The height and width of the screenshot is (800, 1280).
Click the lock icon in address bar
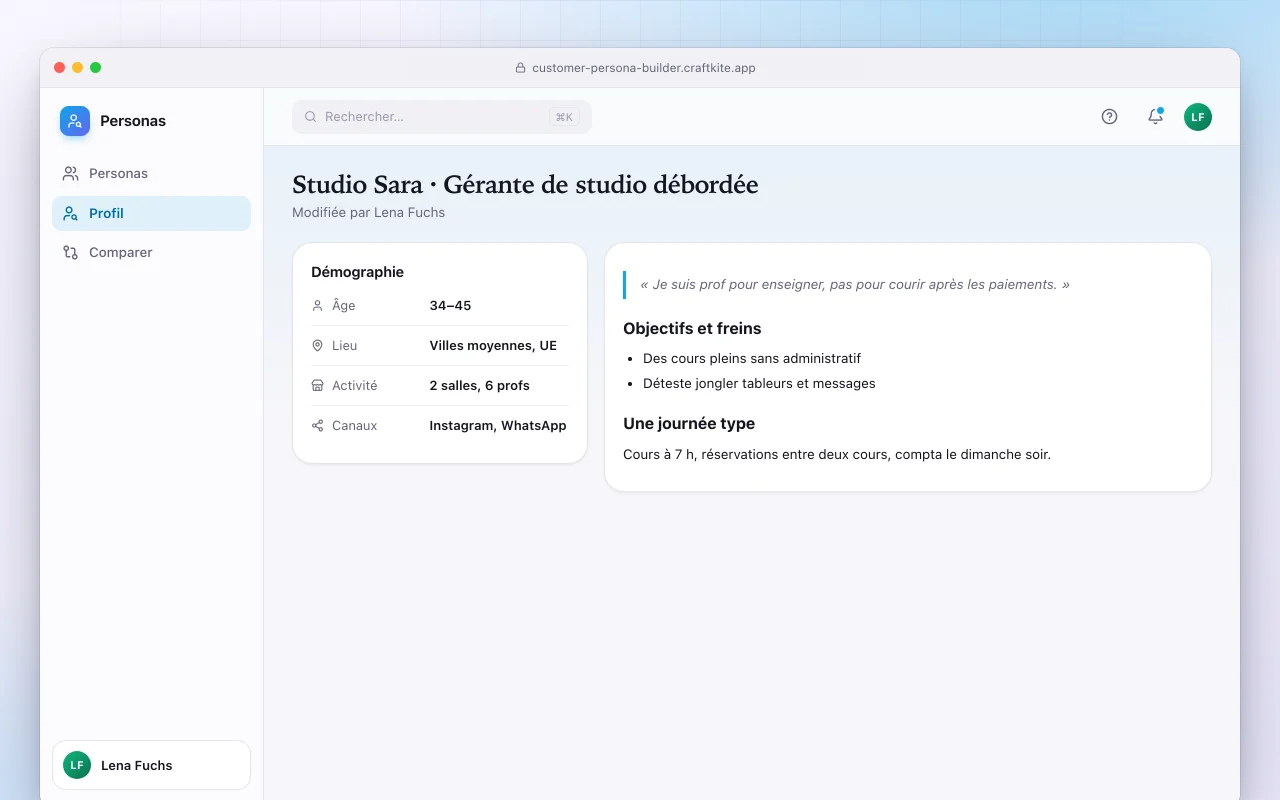(520, 68)
